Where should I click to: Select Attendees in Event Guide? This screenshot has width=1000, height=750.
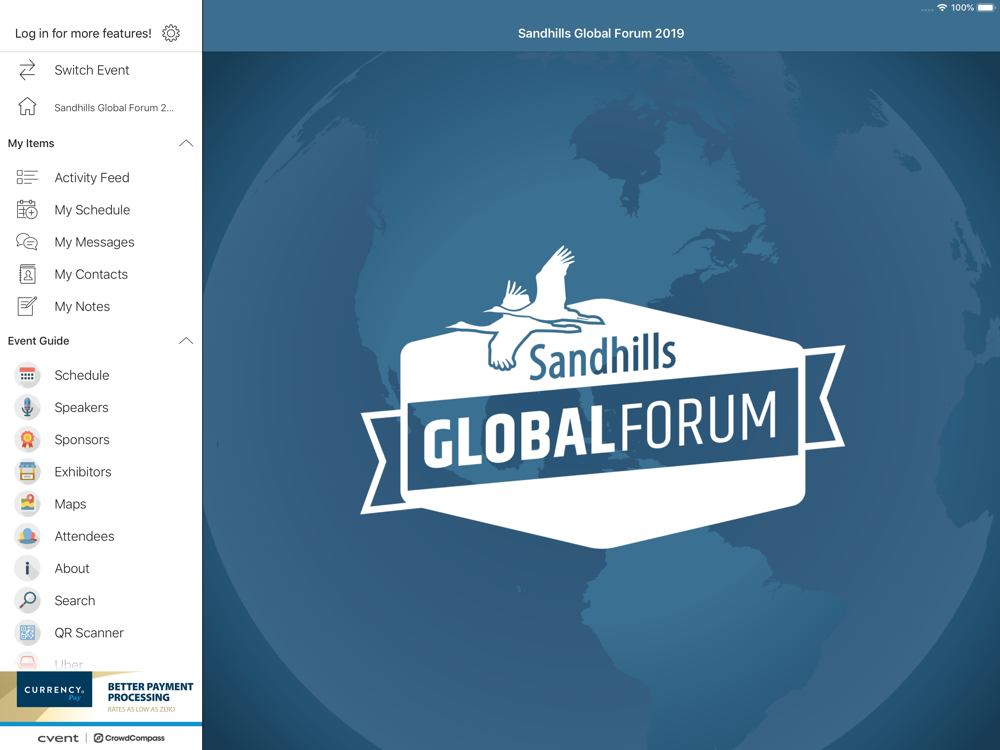[101, 536]
